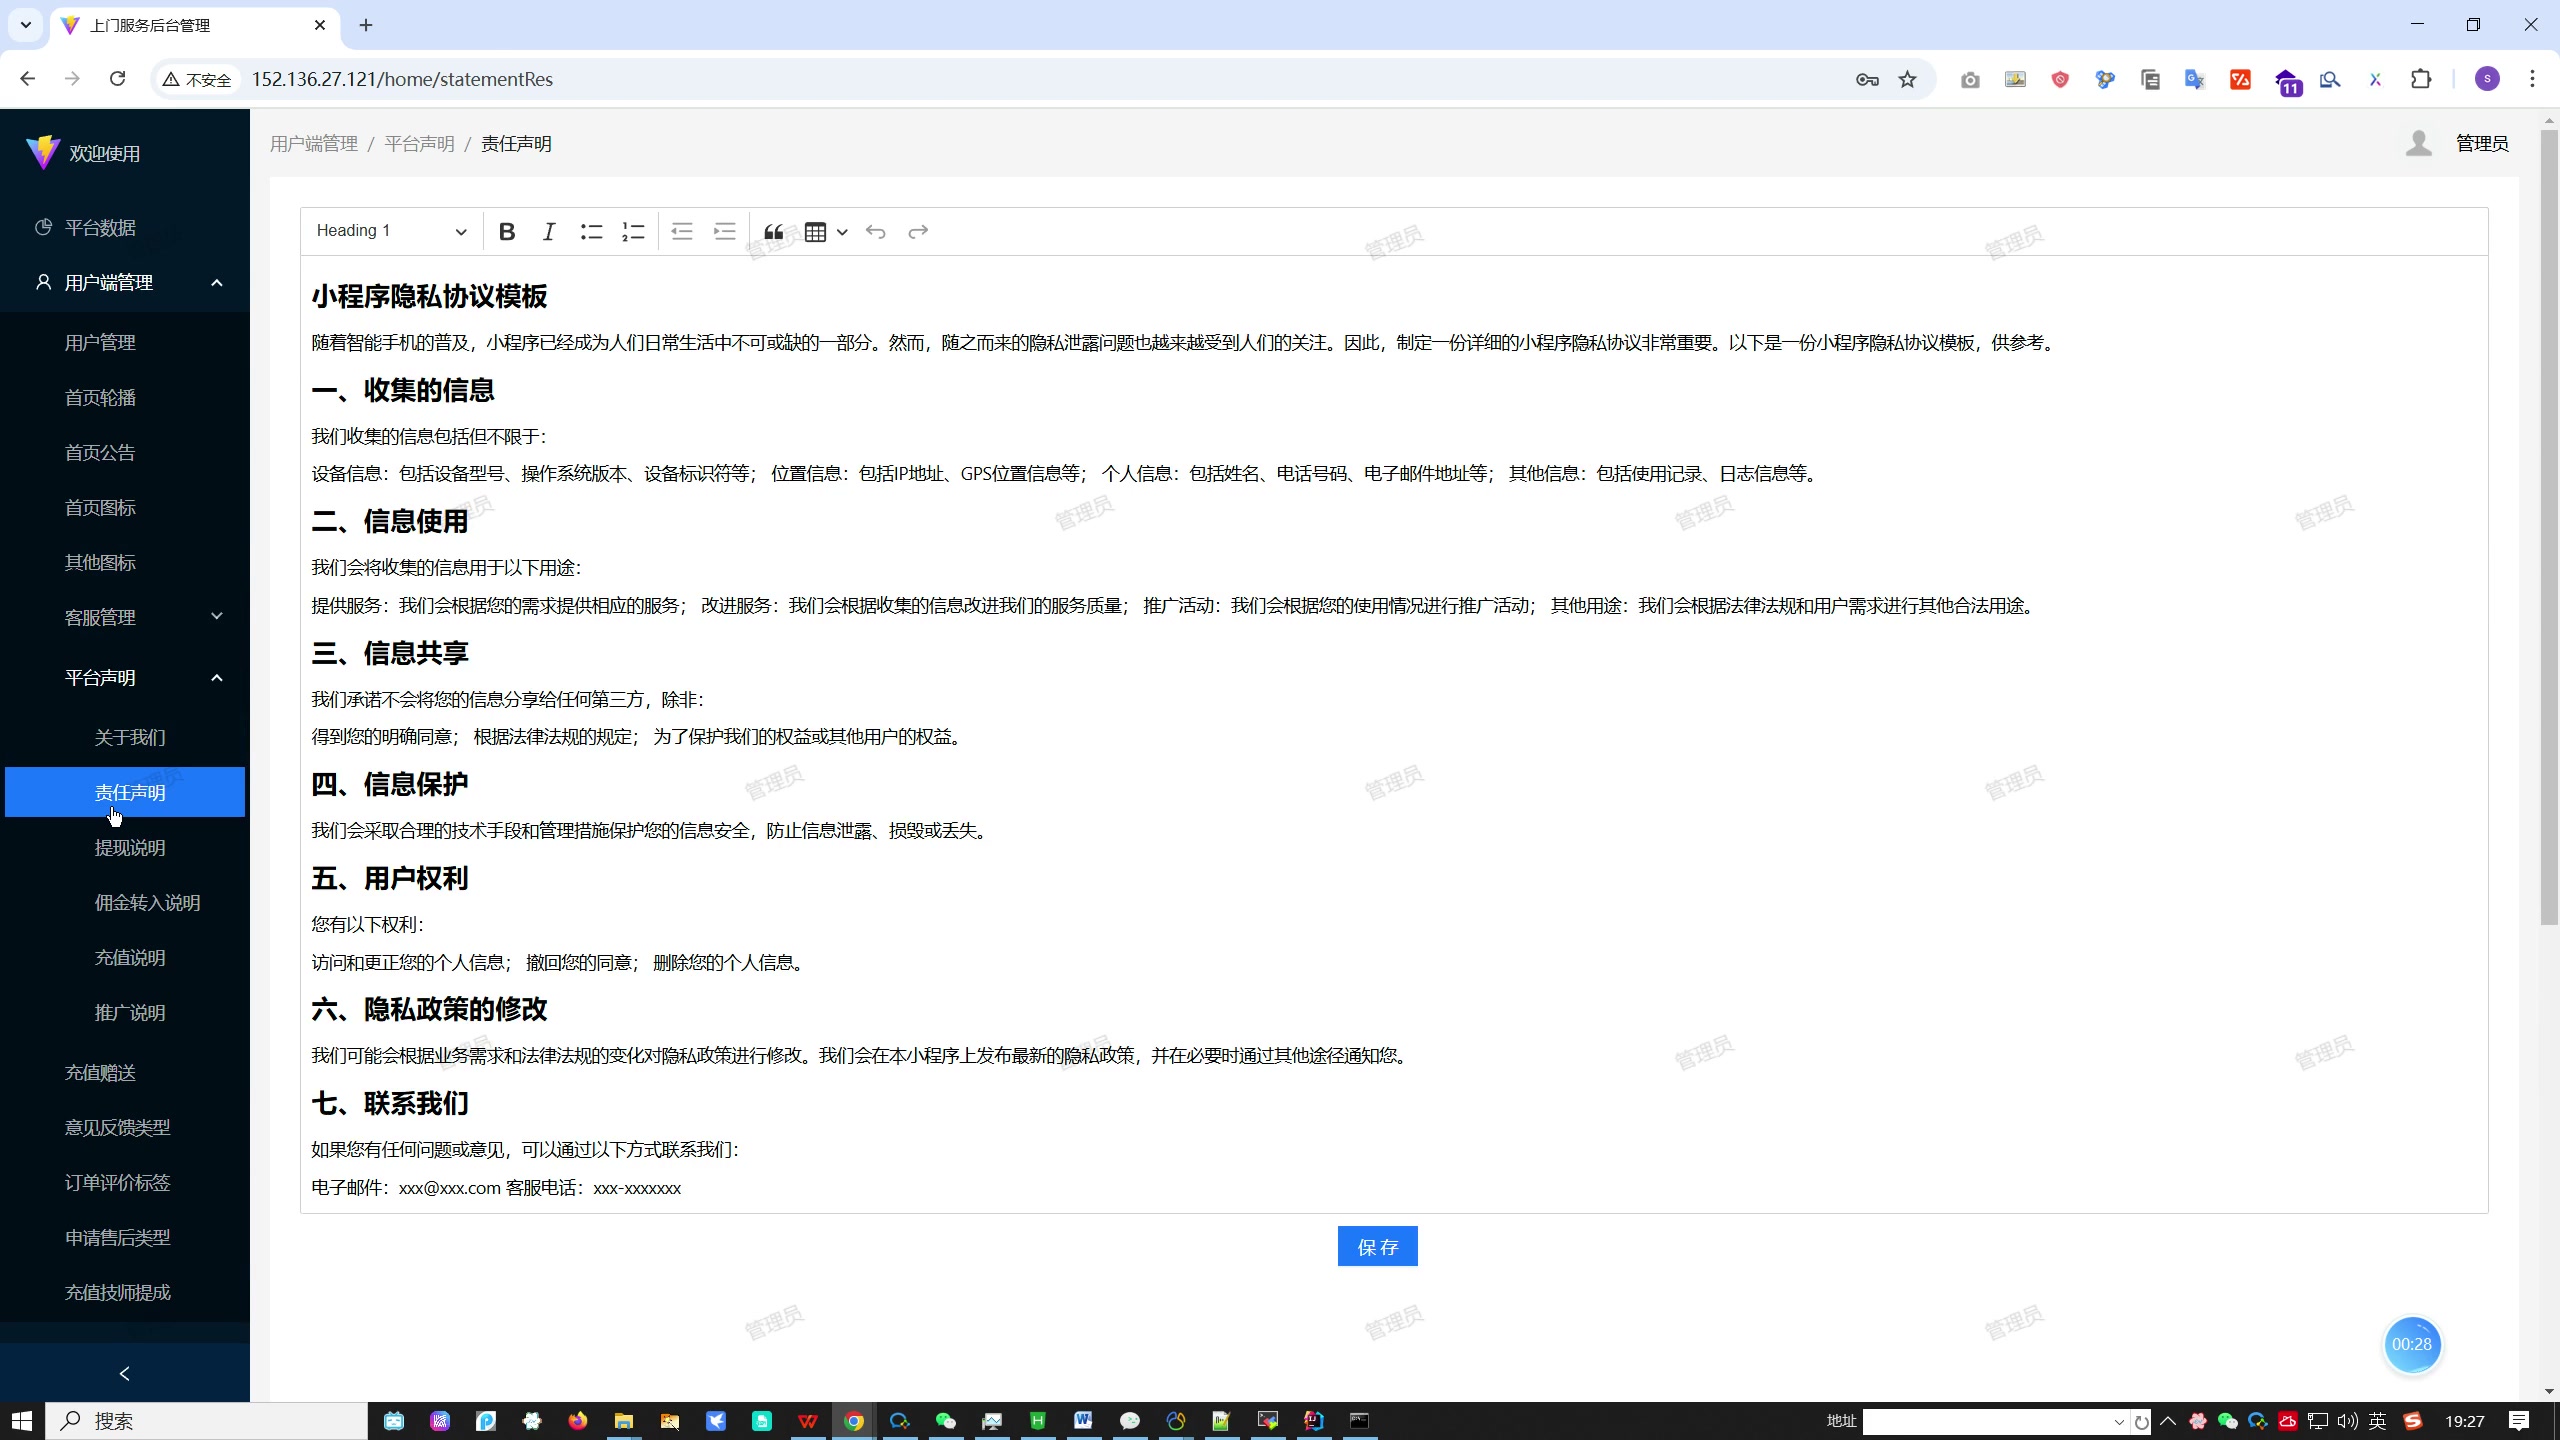The height and width of the screenshot is (1440, 2560).
Task: Bookmark this page with the star
Action: (1908, 79)
